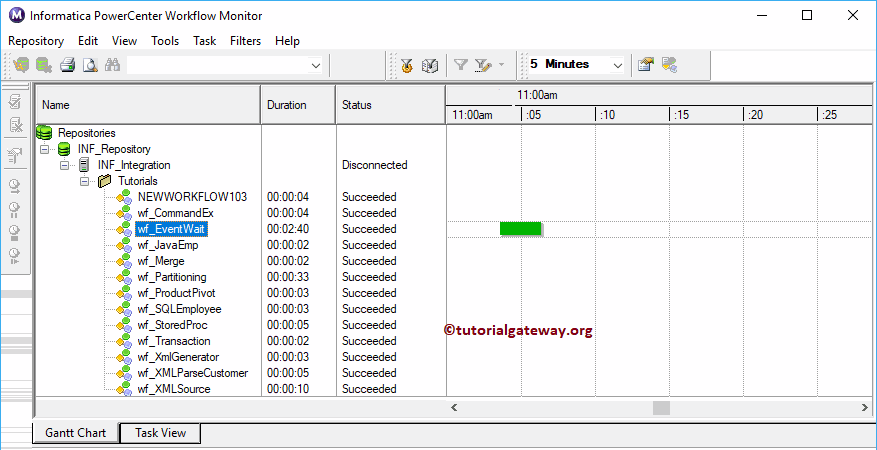Open the Filters menu
This screenshot has width=877, height=450.
245,41
